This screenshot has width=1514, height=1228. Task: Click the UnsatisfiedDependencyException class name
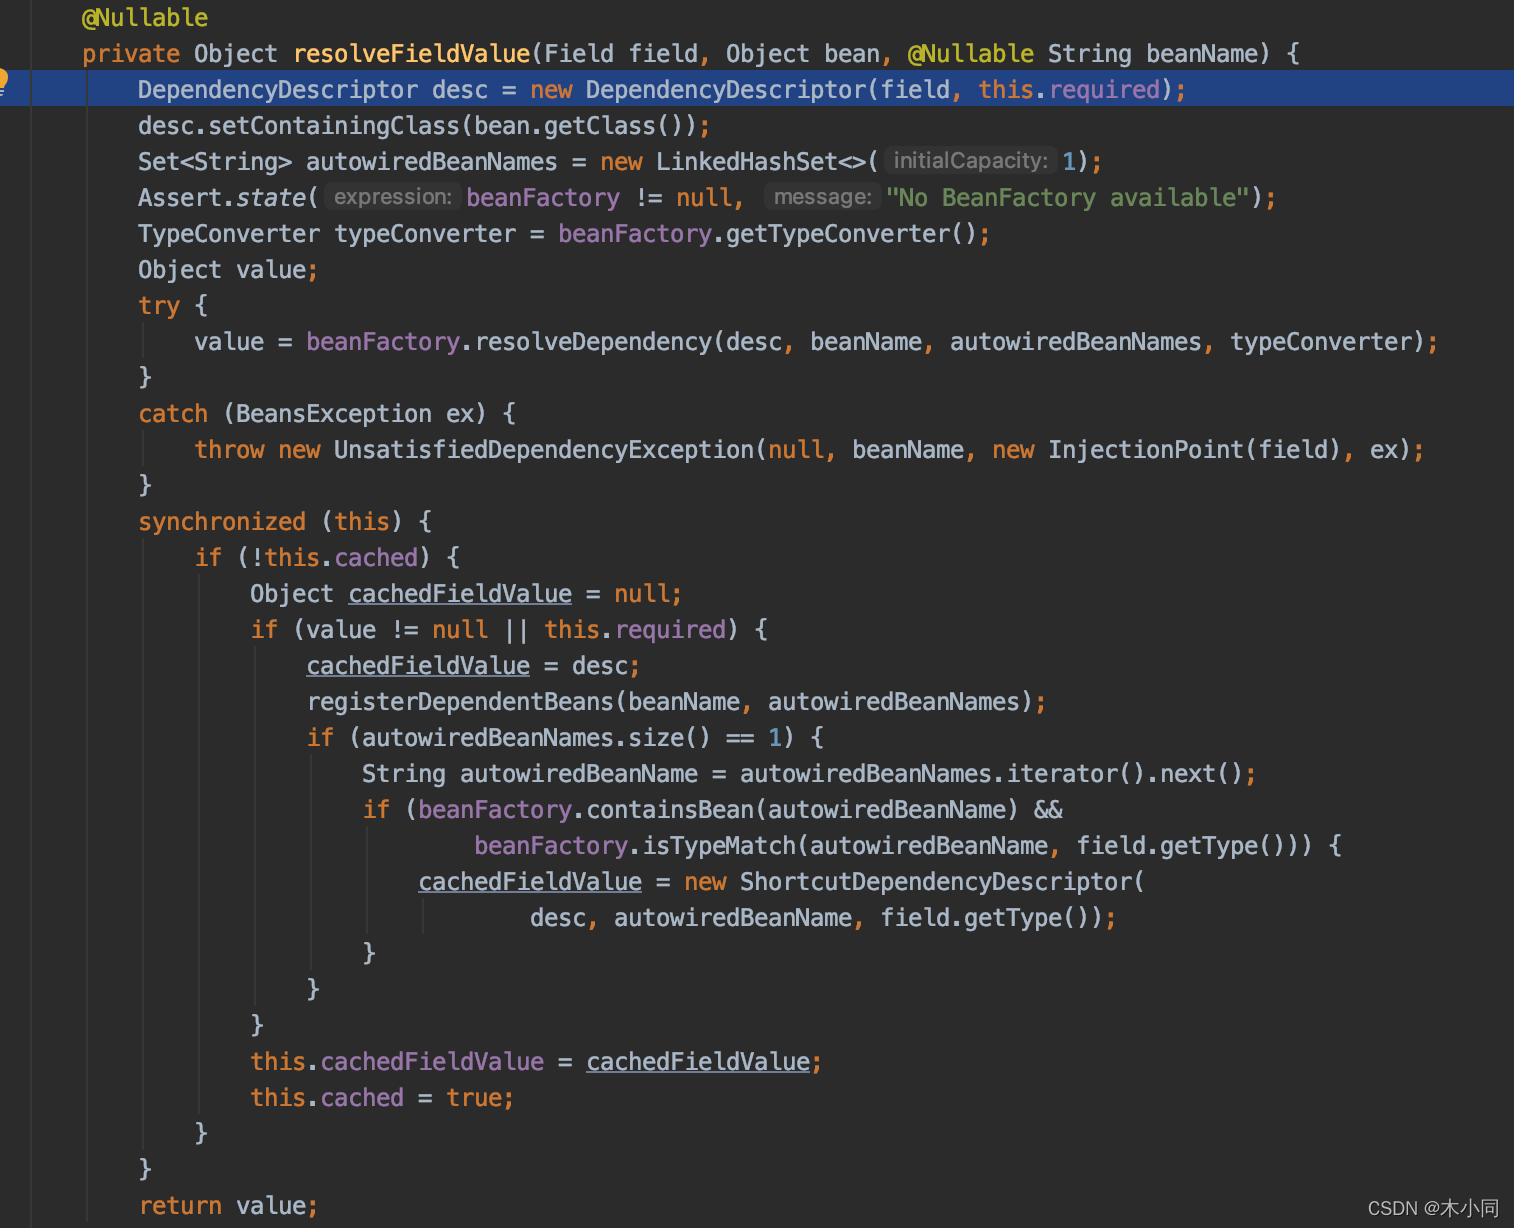tap(543, 450)
